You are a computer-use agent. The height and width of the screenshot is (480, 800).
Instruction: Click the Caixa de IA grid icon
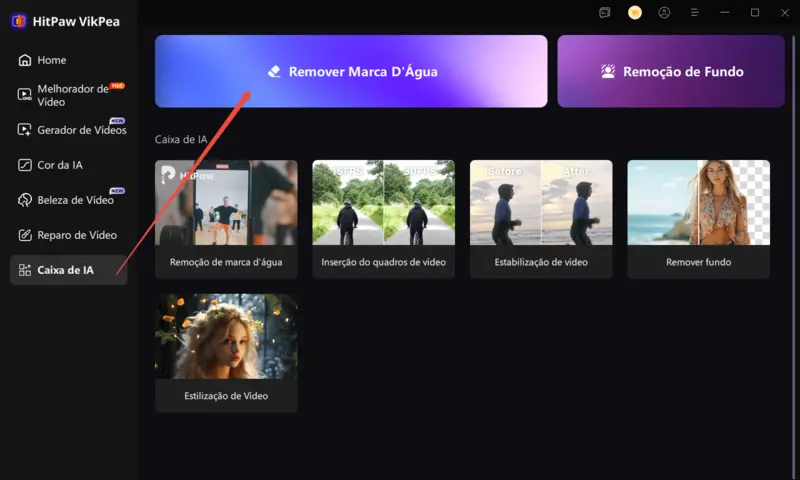point(24,270)
